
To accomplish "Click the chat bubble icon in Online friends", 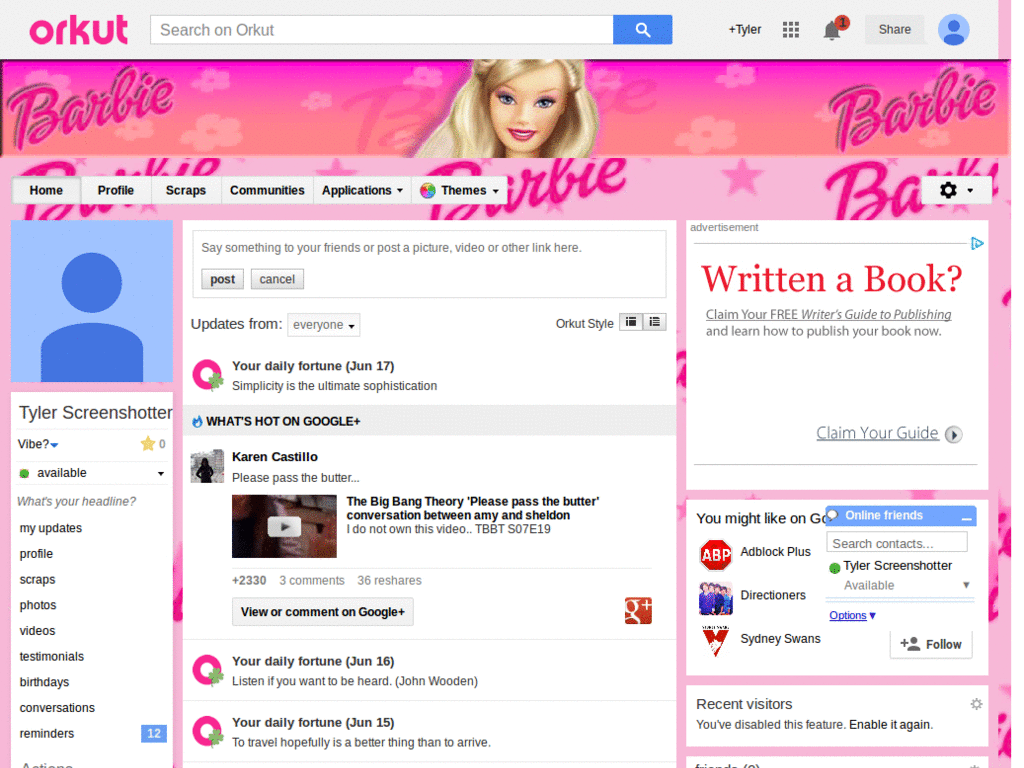I will (x=833, y=515).
